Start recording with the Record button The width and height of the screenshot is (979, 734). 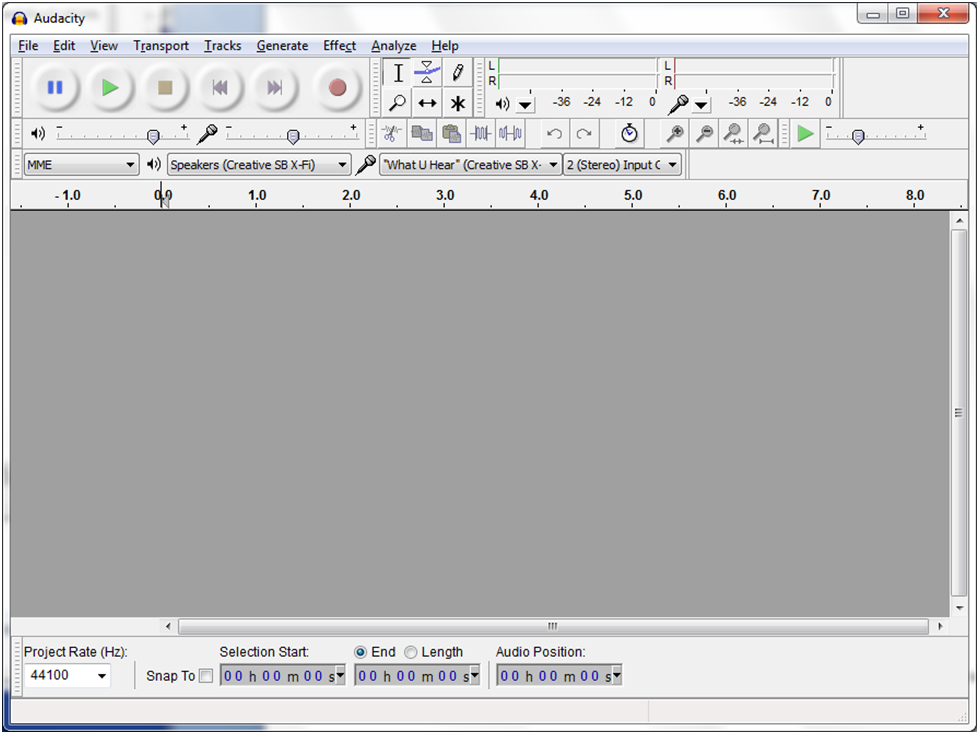[x=338, y=87]
